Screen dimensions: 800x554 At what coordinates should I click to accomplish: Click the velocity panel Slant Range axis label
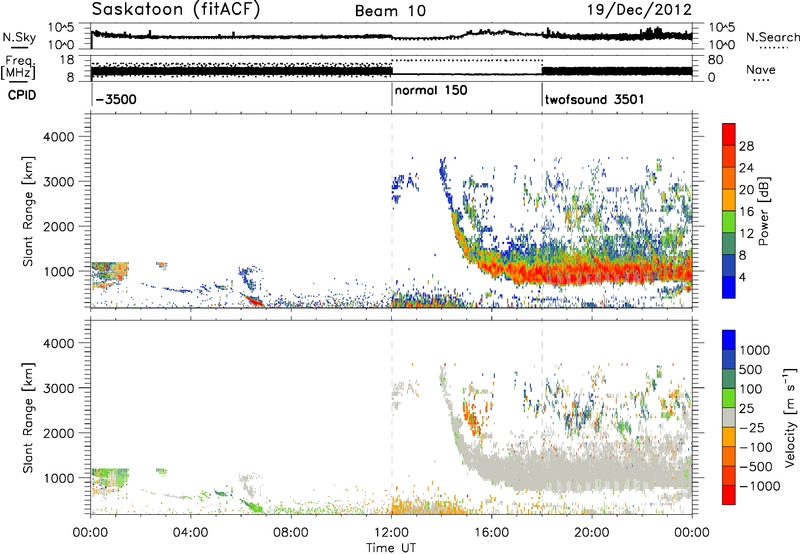(28, 417)
